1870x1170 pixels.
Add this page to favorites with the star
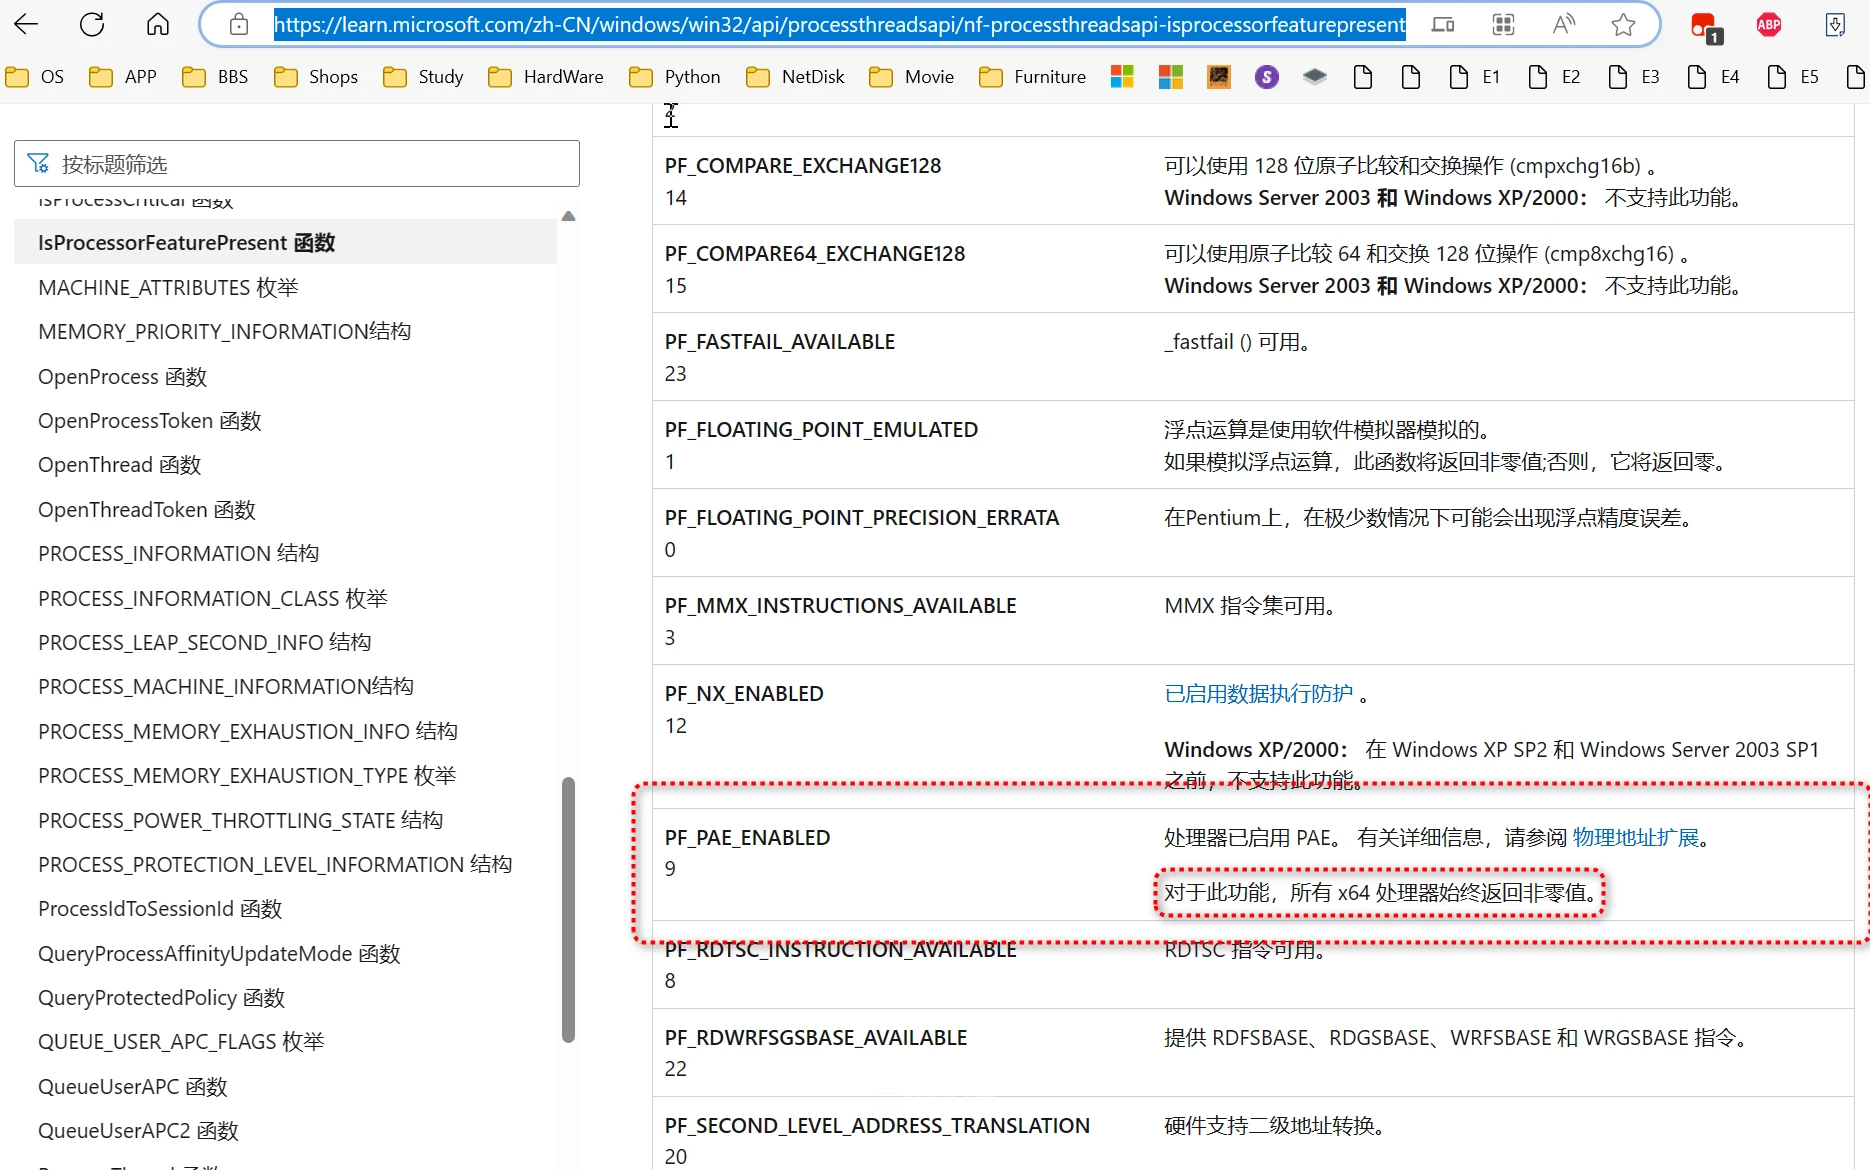click(1624, 24)
